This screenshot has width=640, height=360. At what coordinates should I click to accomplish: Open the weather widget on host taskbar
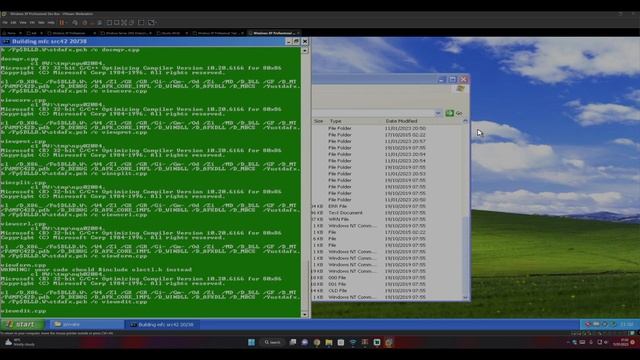tap(19, 342)
